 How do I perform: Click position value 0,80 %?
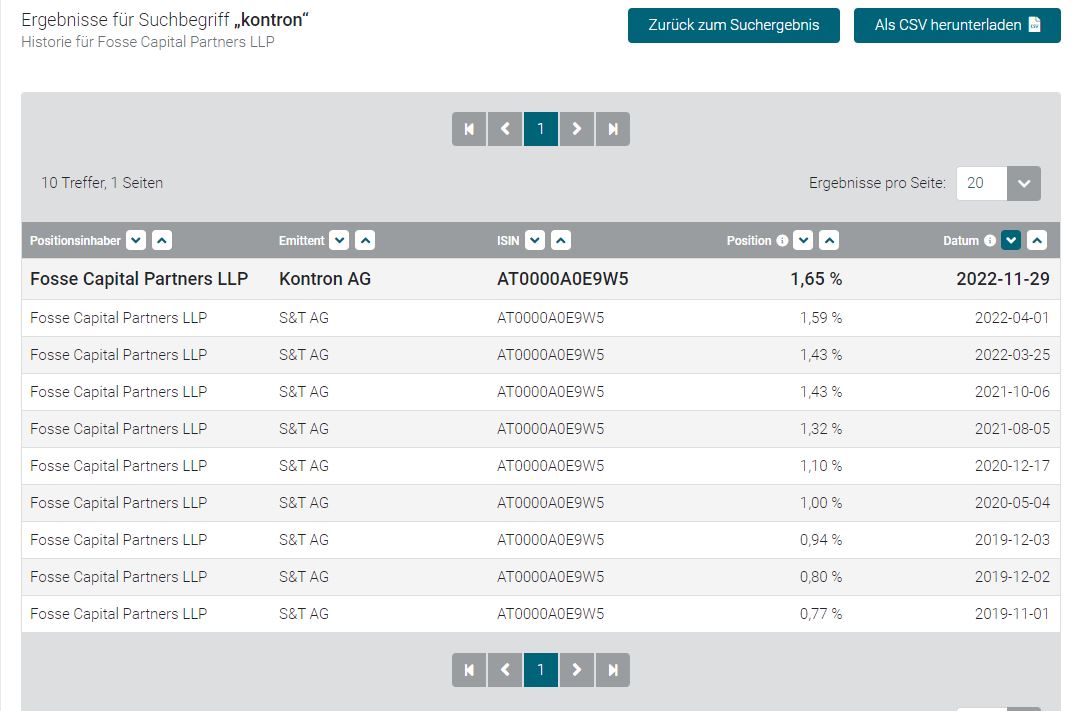821,577
